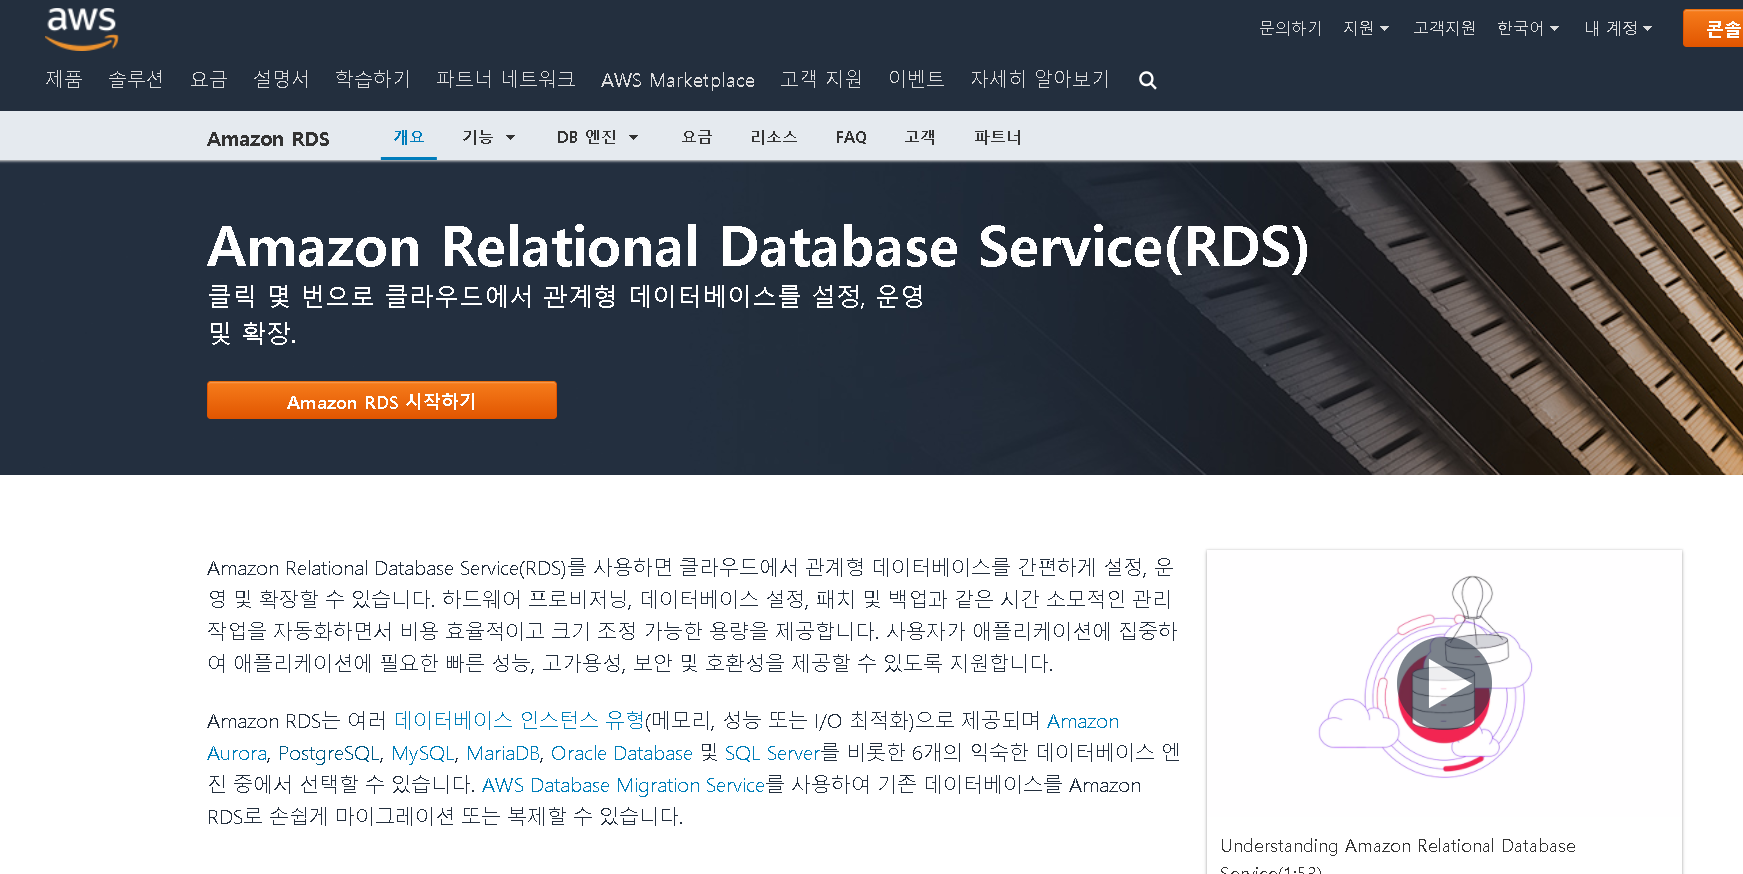Select 파트너 tab in RDS subnav

(998, 137)
